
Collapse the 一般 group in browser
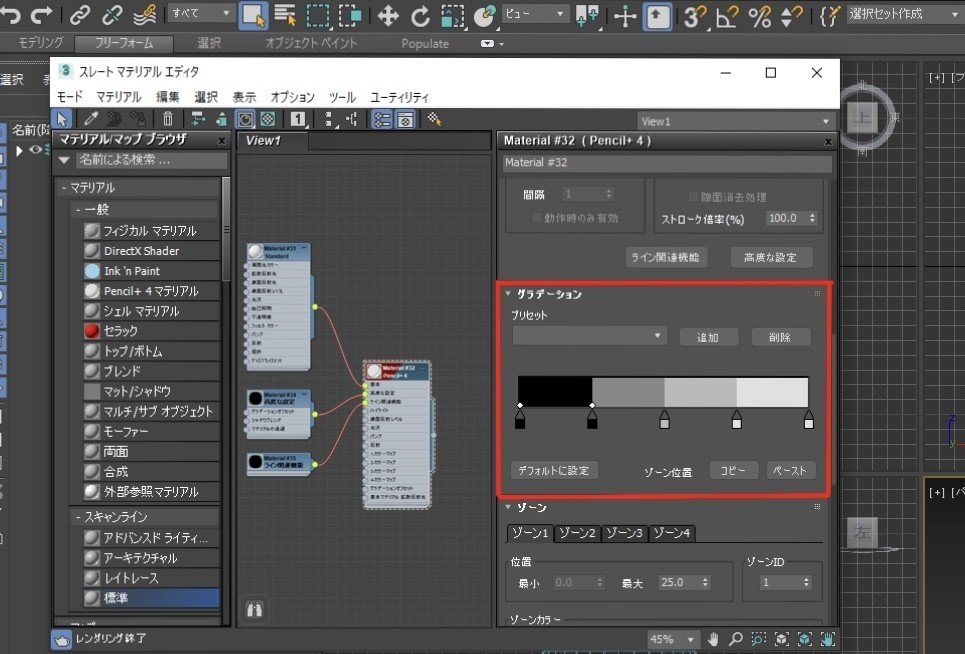78,210
